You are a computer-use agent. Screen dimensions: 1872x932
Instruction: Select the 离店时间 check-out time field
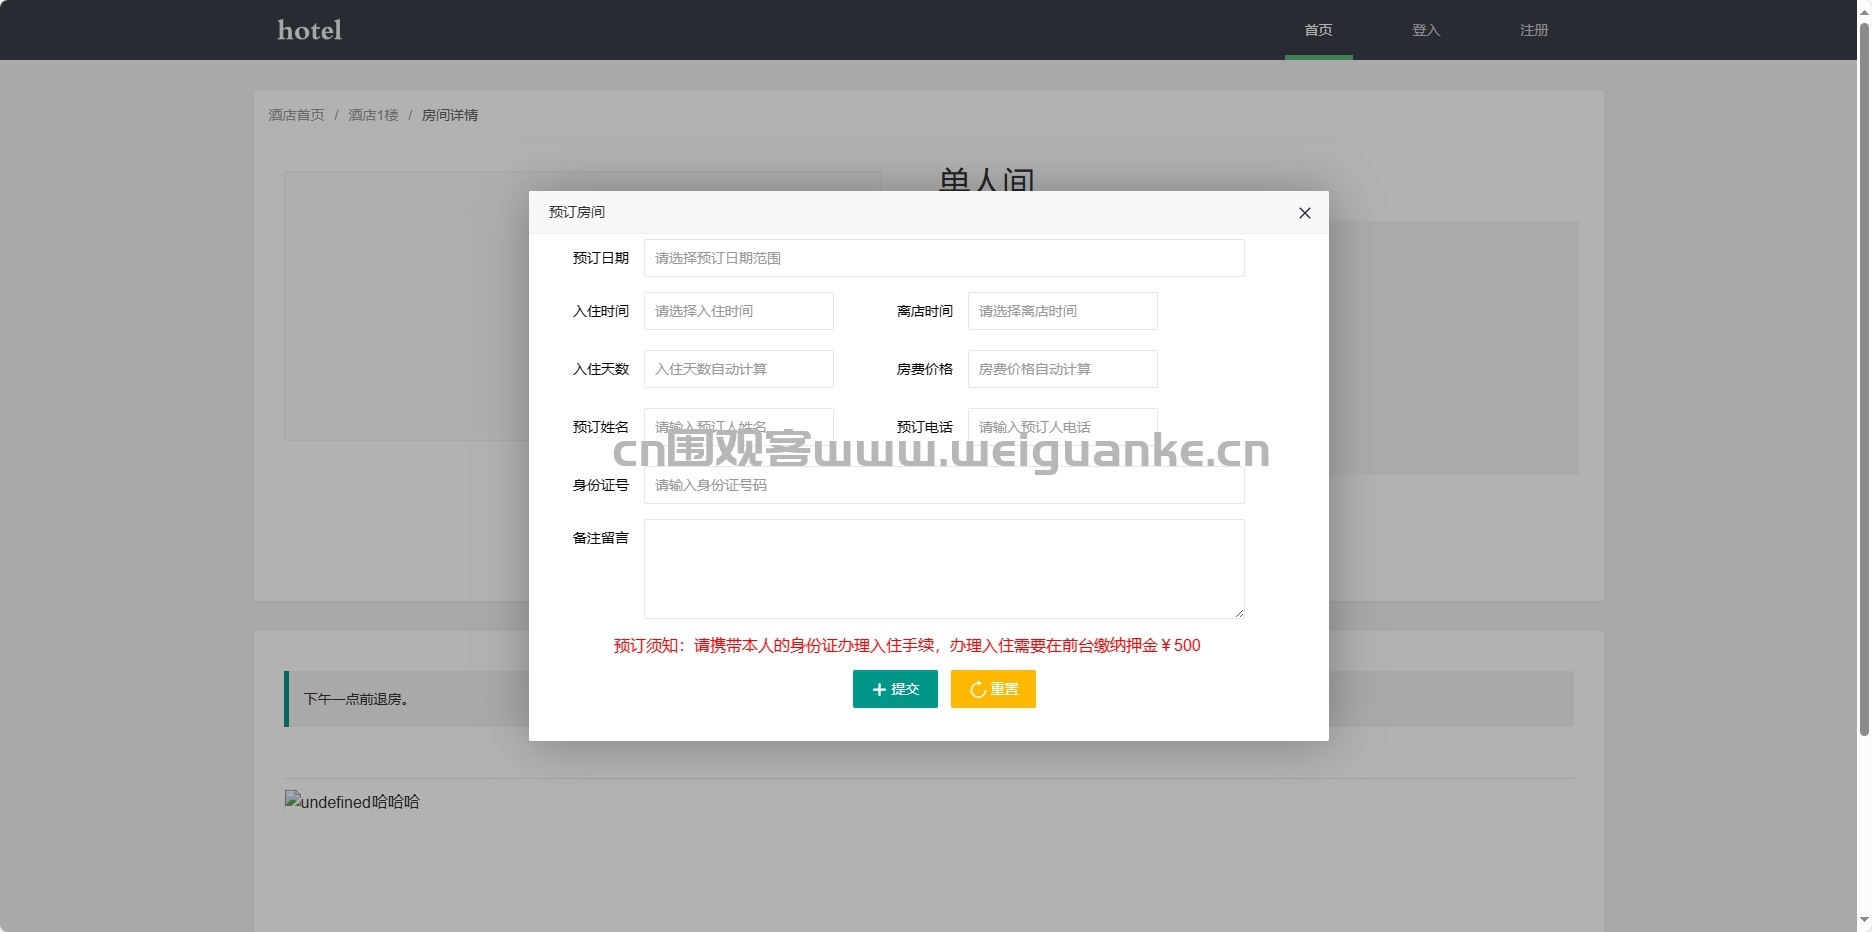[x=1063, y=311]
